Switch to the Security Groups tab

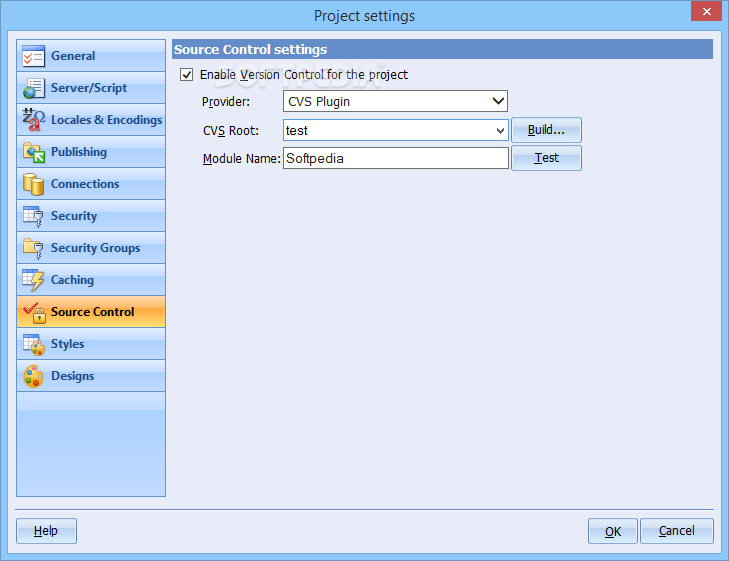91,248
